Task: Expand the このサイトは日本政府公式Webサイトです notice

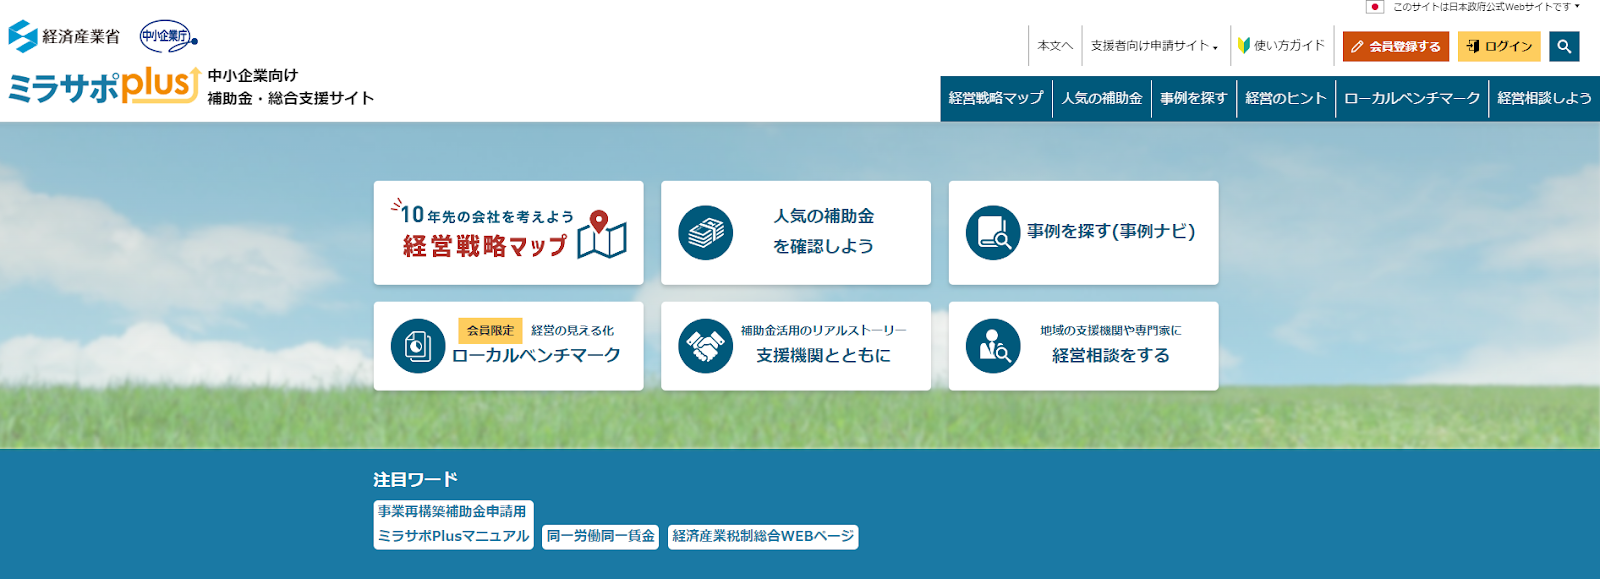Action: point(1486,7)
